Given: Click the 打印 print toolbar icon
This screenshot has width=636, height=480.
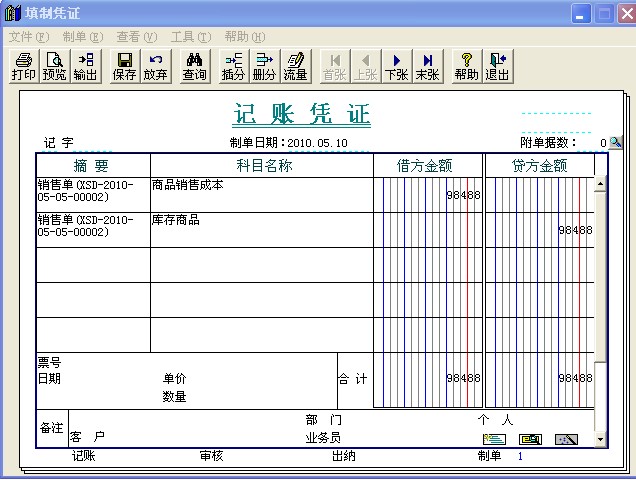Looking at the screenshot, I should [x=24, y=66].
